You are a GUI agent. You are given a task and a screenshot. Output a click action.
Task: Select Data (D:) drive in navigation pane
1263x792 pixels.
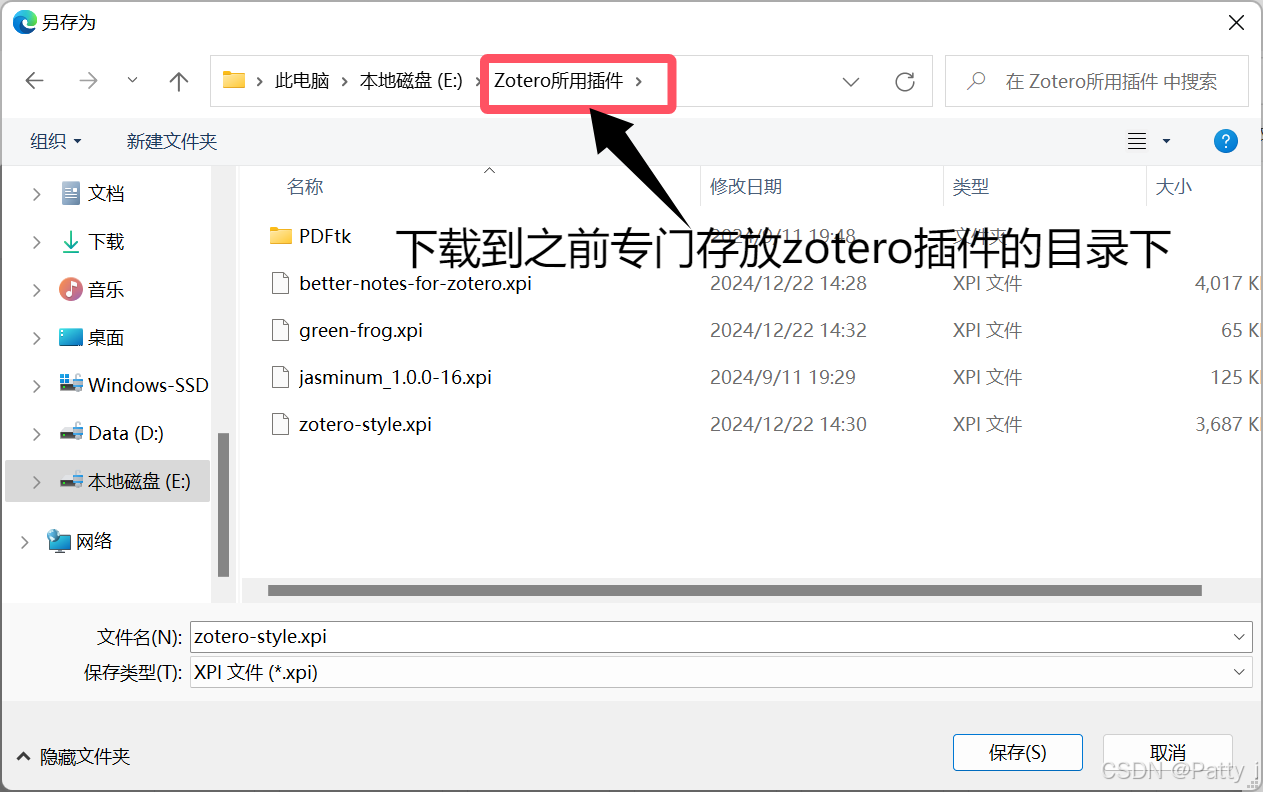[126, 433]
